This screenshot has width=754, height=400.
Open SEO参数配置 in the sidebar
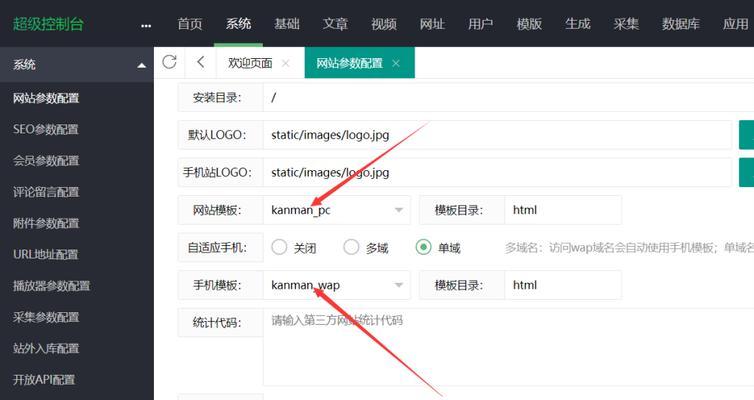46,129
